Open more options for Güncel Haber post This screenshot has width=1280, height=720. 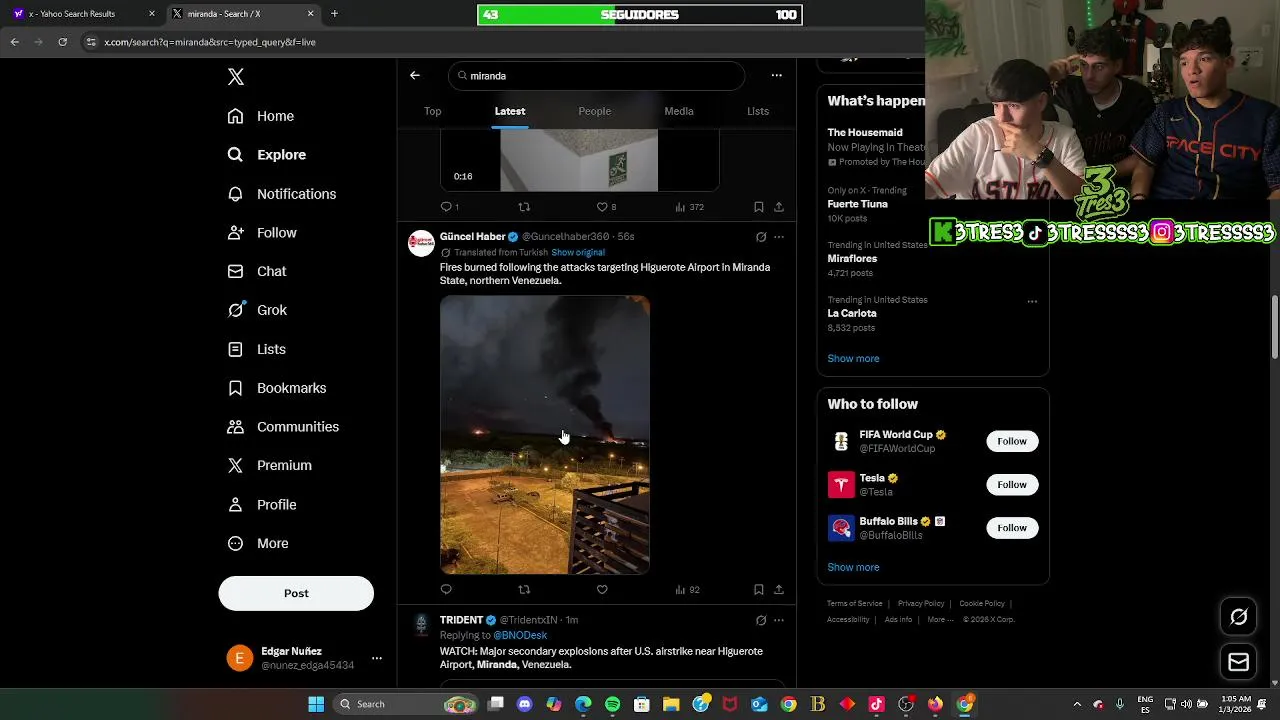pos(779,237)
